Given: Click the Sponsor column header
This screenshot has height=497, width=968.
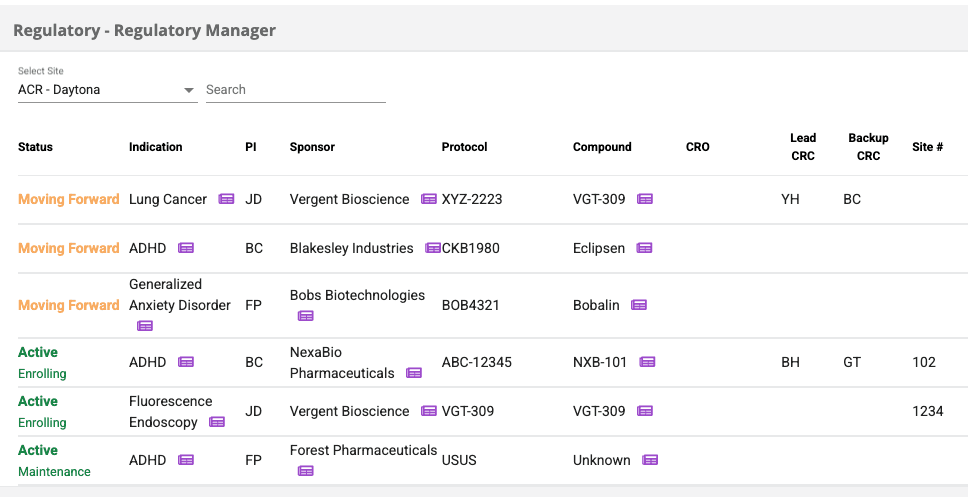Looking at the screenshot, I should [x=312, y=147].
